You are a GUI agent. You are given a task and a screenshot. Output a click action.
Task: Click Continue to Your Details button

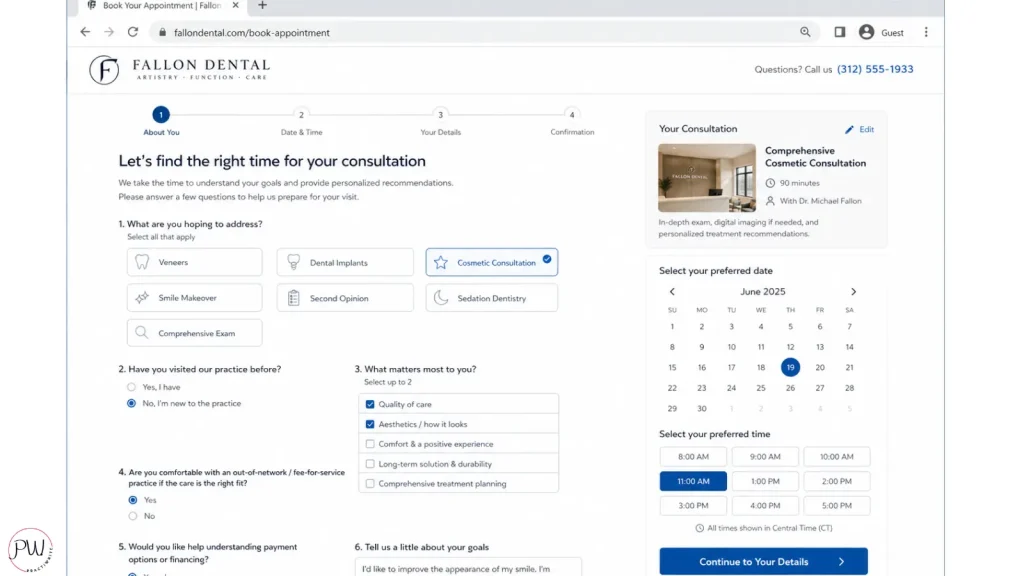click(x=763, y=561)
